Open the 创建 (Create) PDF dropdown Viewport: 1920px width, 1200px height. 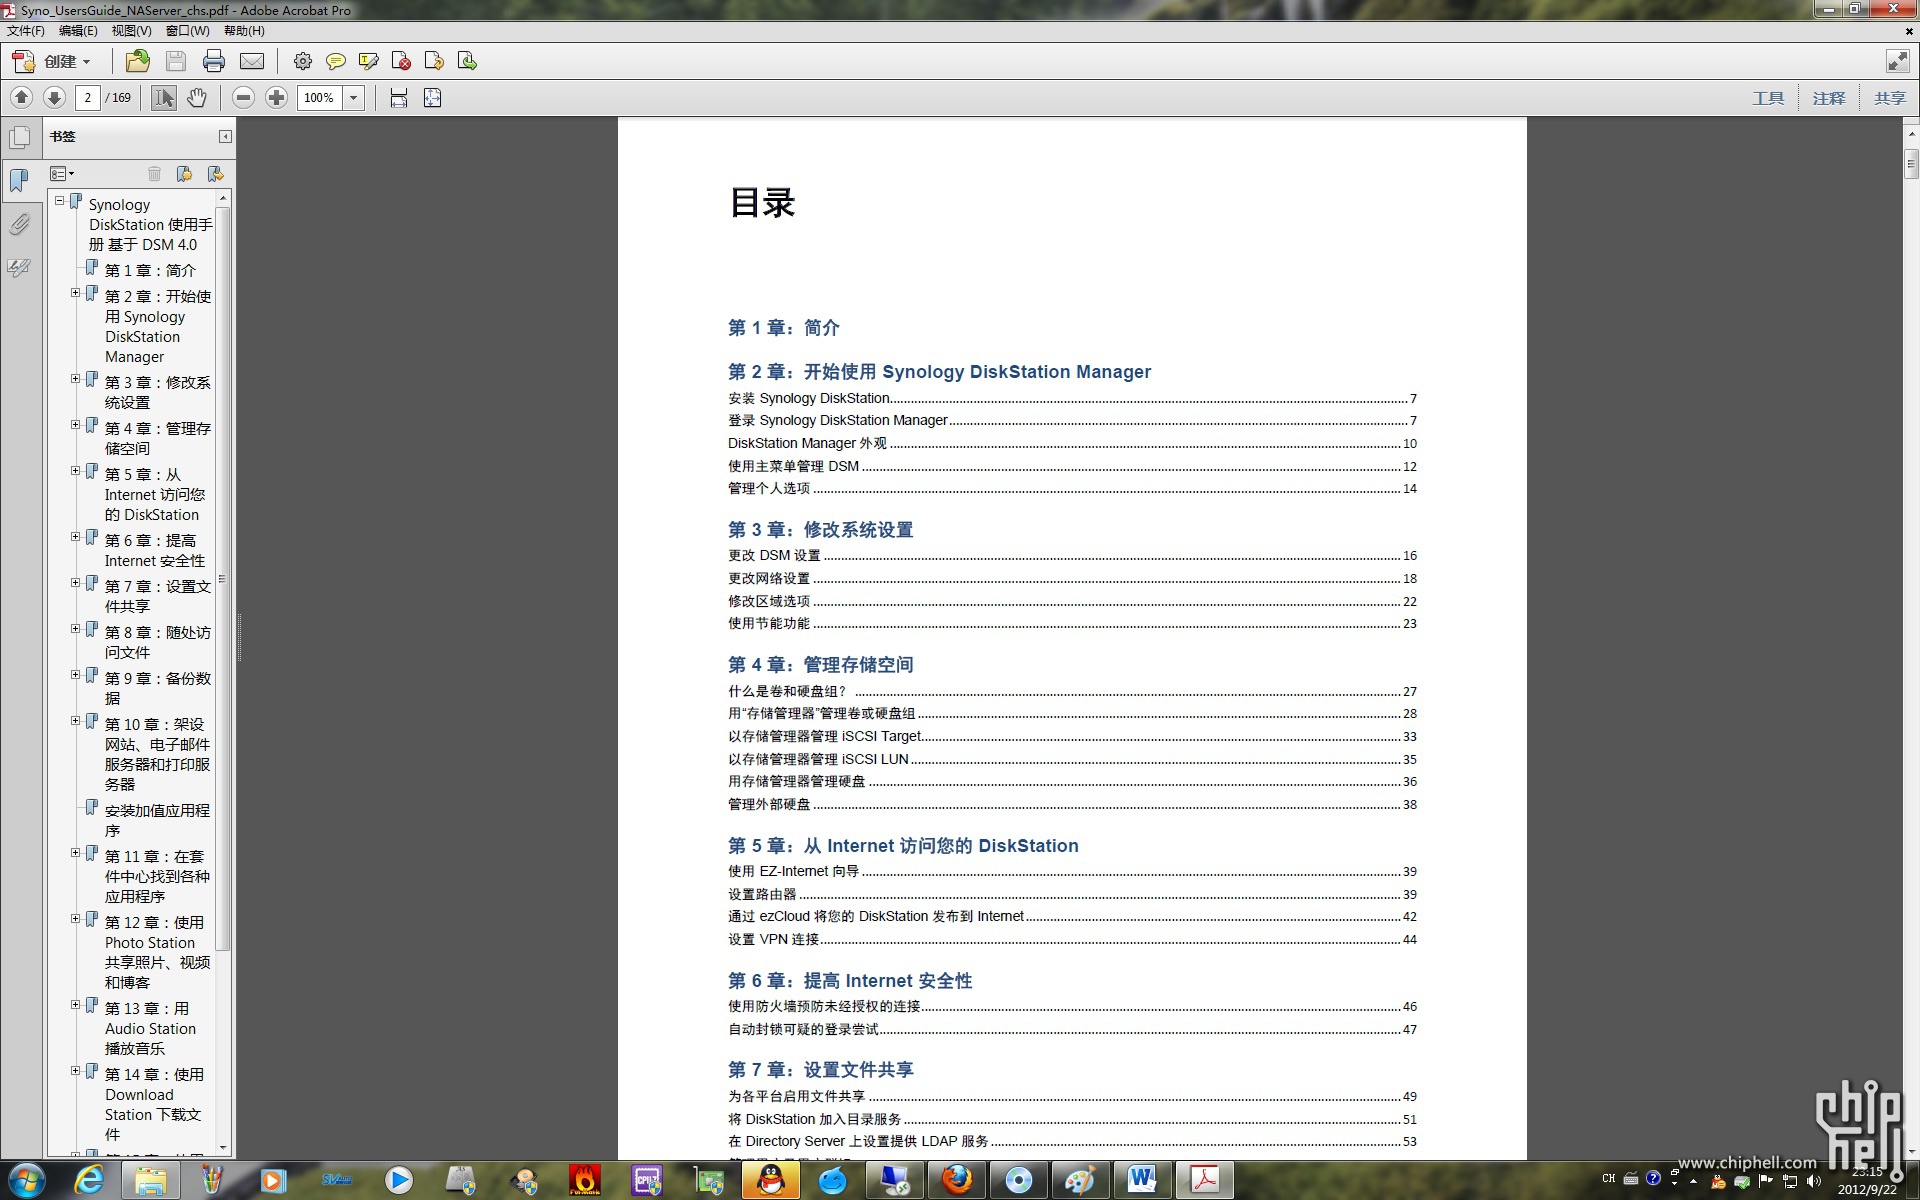point(51,62)
